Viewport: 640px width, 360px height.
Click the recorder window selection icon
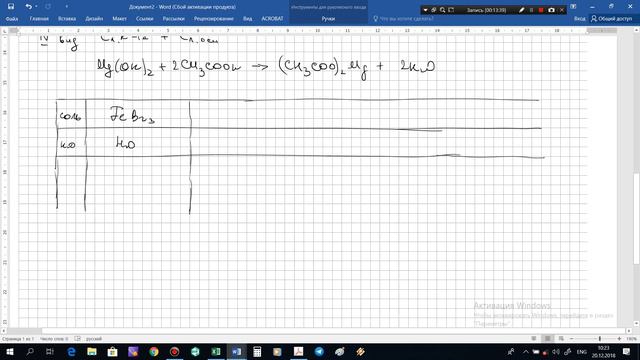433,10
